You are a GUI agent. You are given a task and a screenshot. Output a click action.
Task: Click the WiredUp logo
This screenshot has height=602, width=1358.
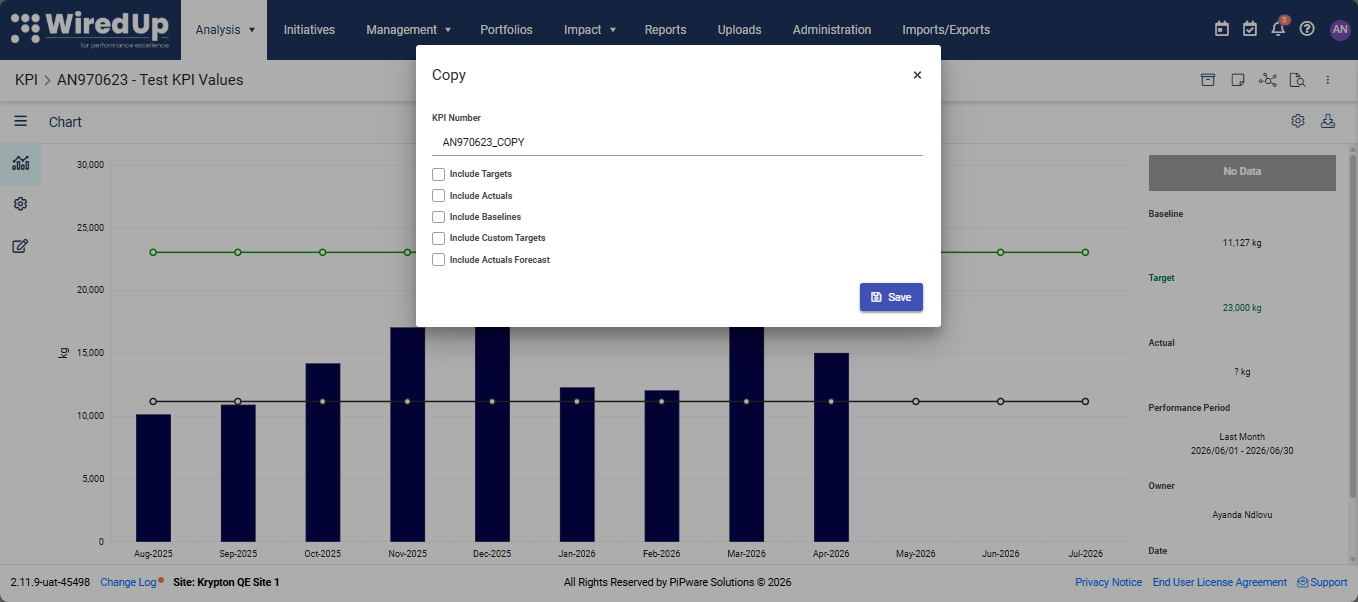pyautogui.click(x=90, y=29)
